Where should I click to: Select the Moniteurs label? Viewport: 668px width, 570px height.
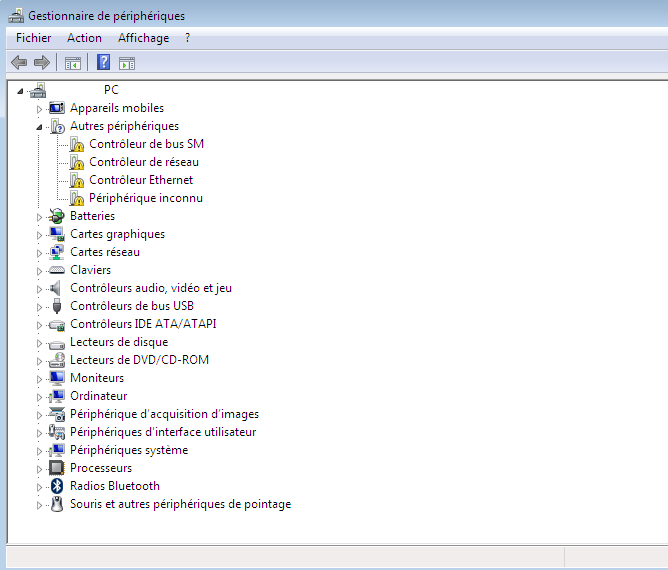coord(97,378)
